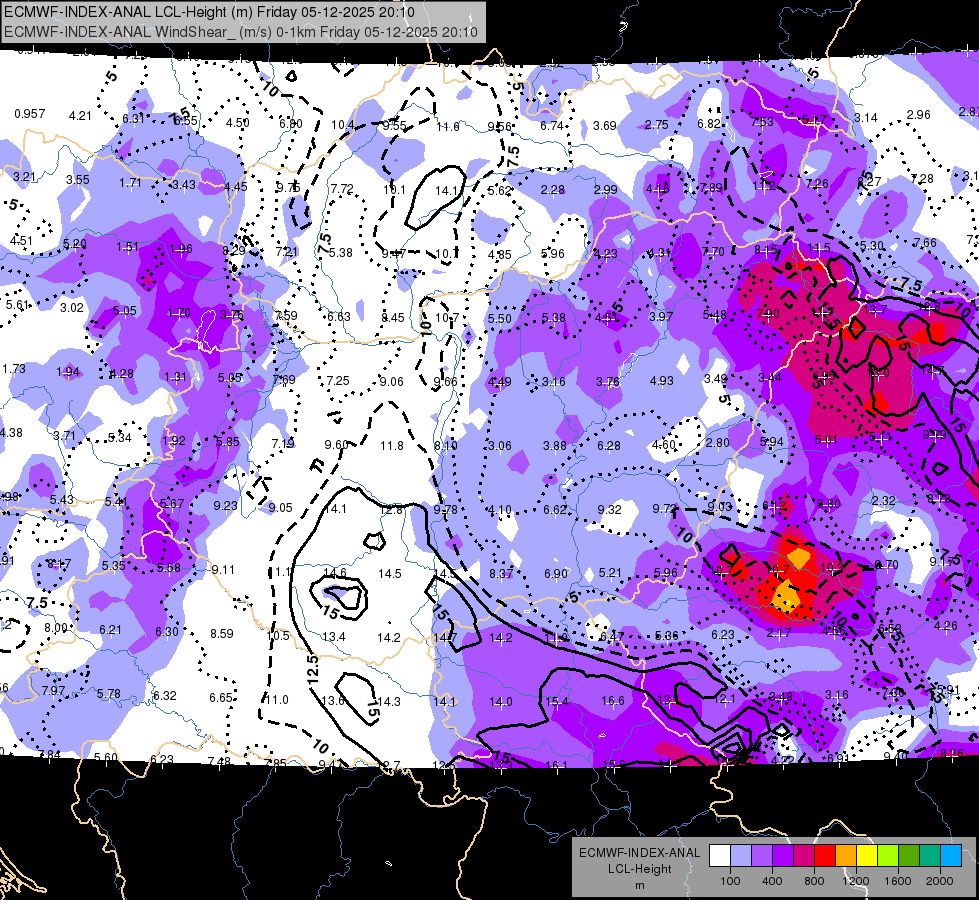Image resolution: width=979 pixels, height=900 pixels.
Task: Click the wind shear value 2.28
Action: [553, 189]
